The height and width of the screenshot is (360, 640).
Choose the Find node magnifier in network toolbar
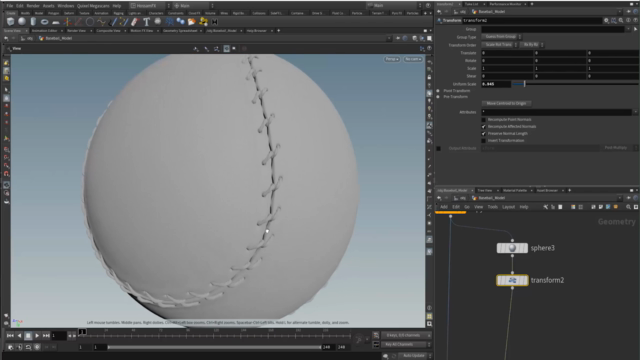629,207
